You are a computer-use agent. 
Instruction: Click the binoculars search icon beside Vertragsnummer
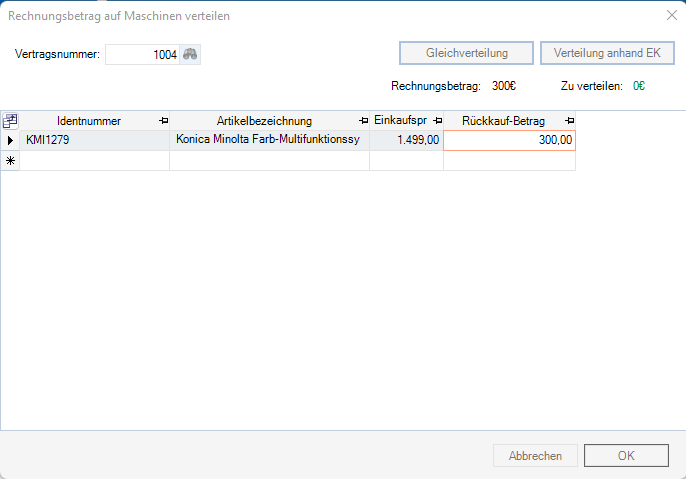coord(190,54)
